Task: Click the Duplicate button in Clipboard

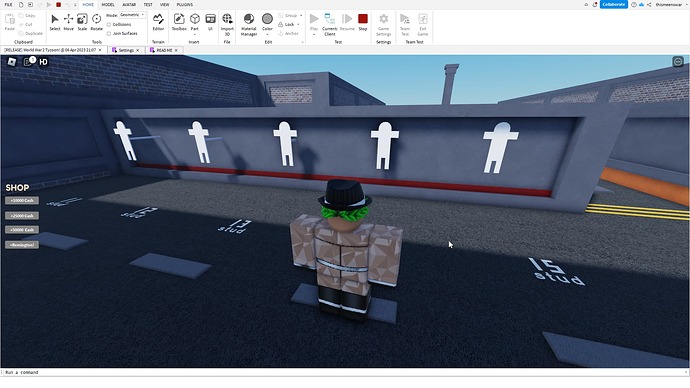Action: (31, 33)
